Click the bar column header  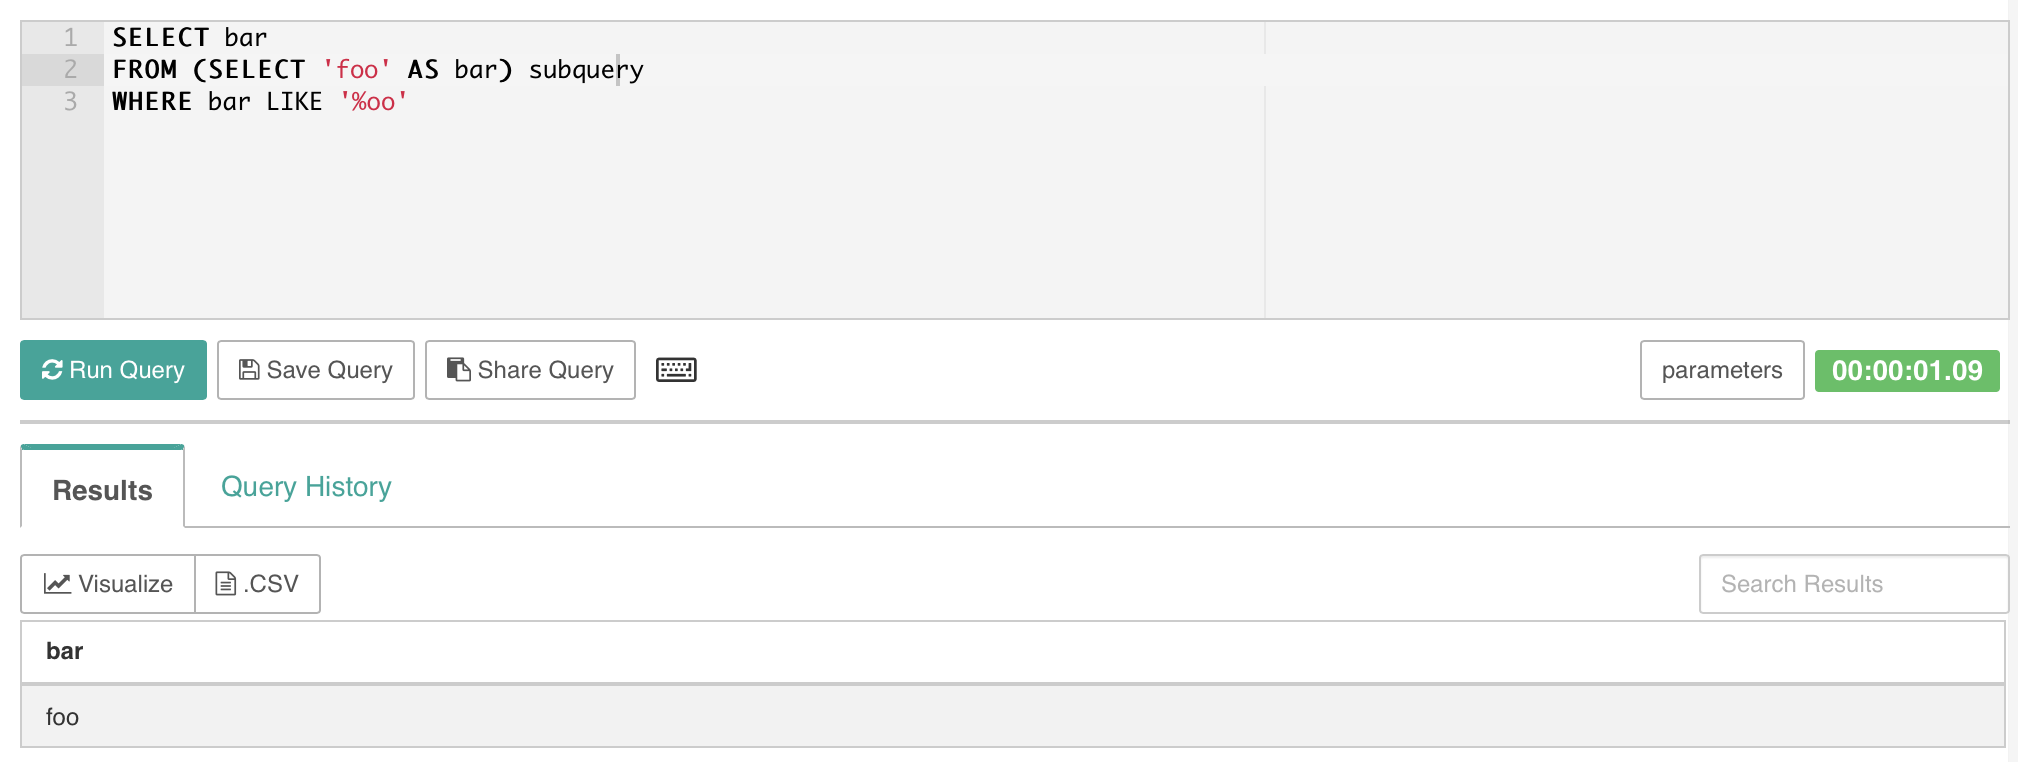(64, 651)
